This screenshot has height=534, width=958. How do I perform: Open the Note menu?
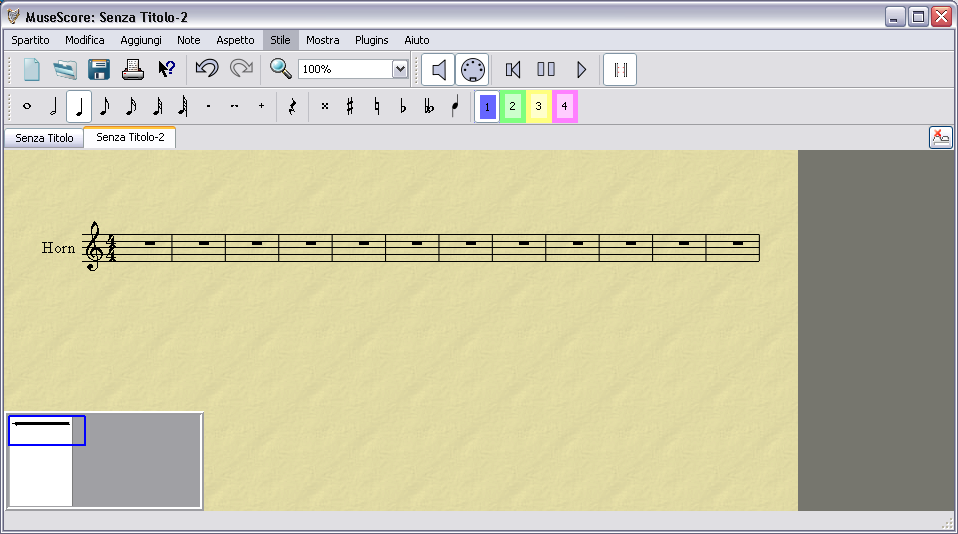click(x=189, y=40)
